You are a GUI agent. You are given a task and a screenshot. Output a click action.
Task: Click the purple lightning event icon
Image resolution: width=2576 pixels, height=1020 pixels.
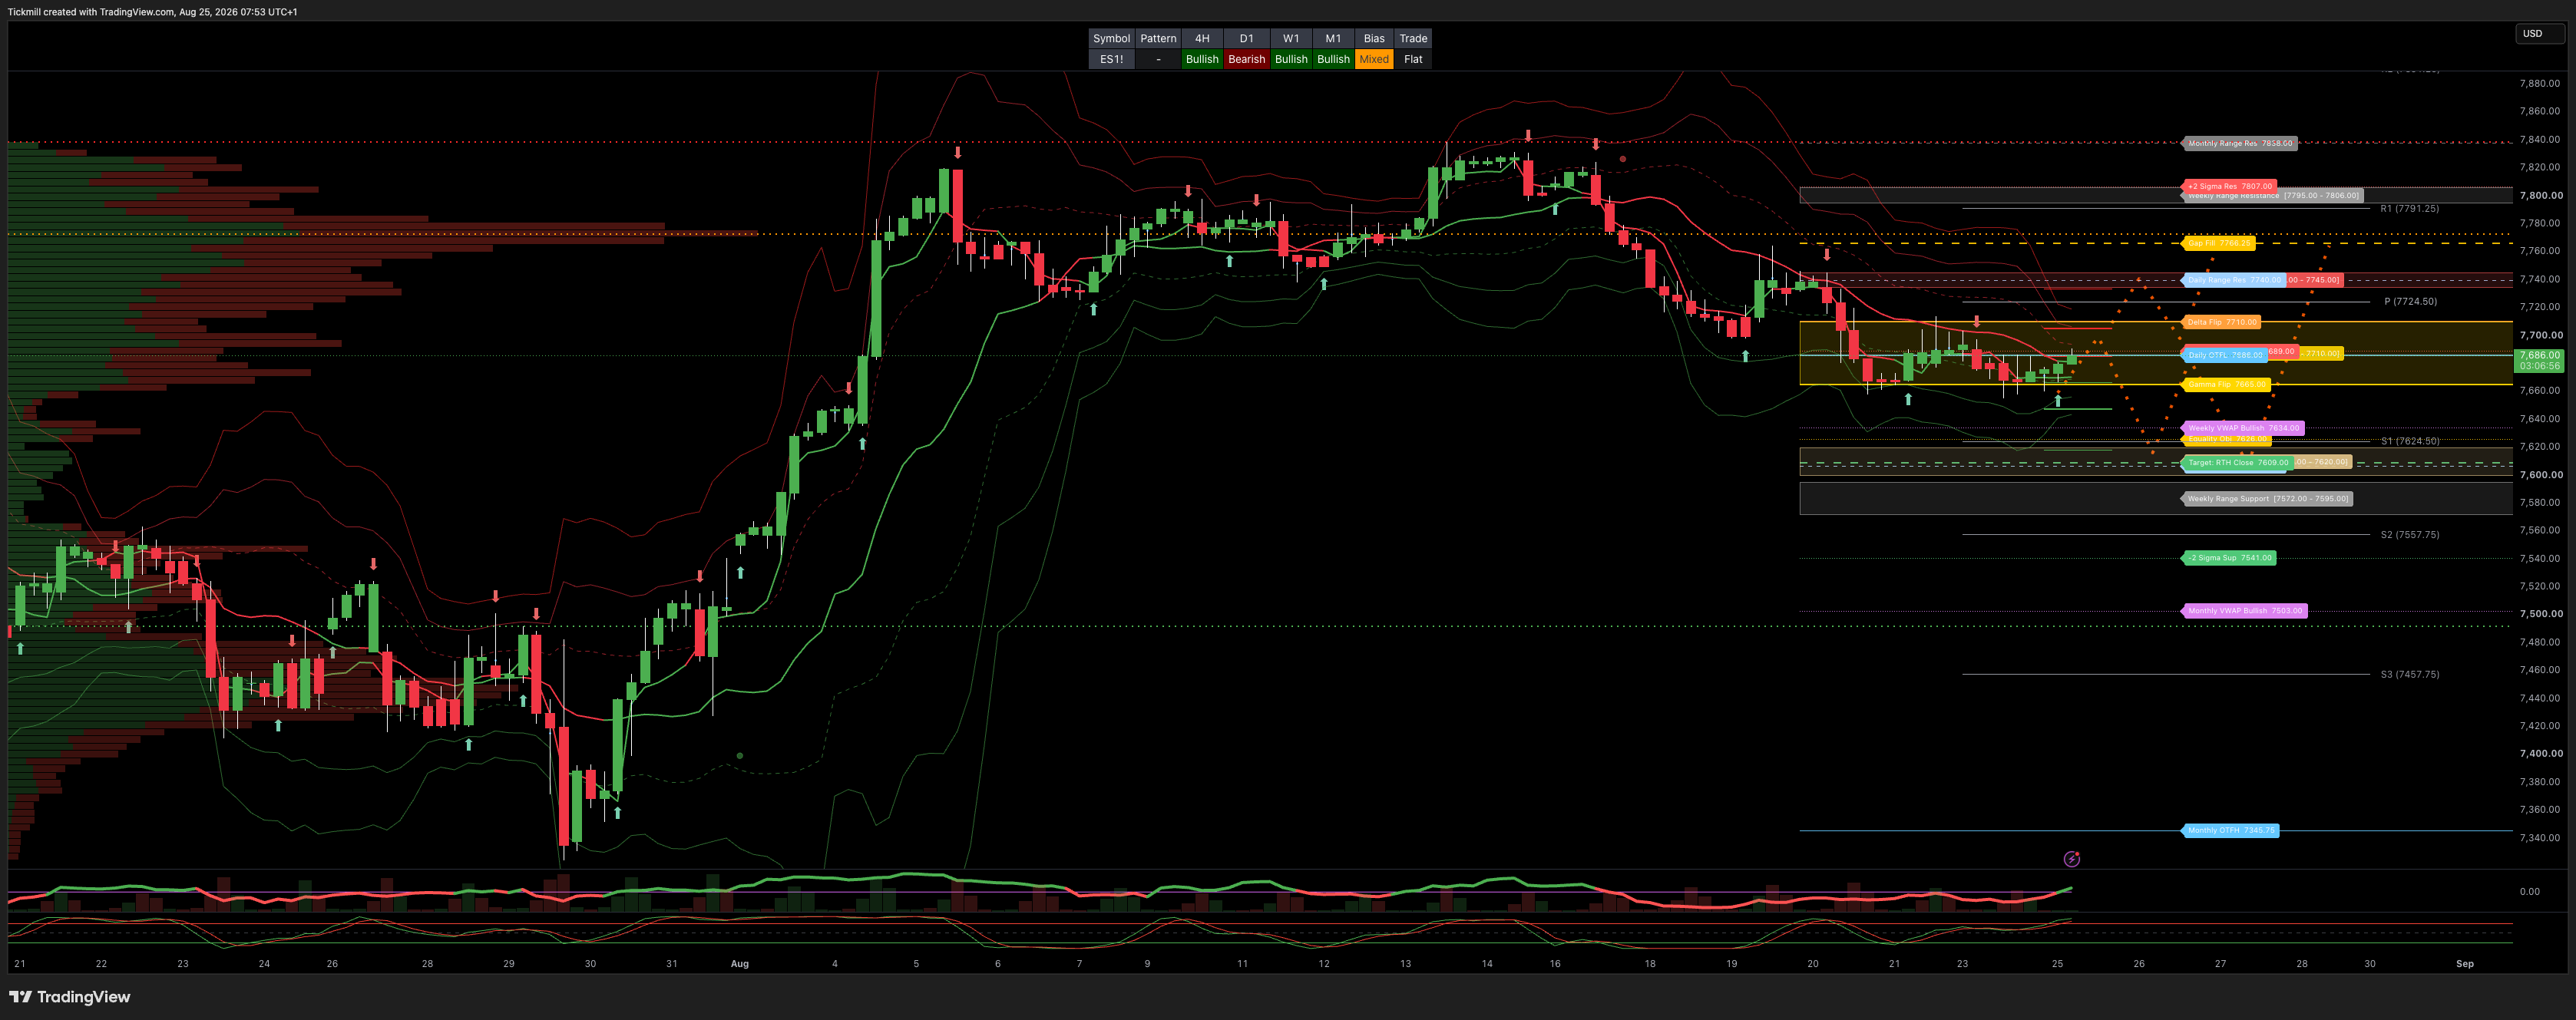pyautogui.click(x=2071, y=859)
